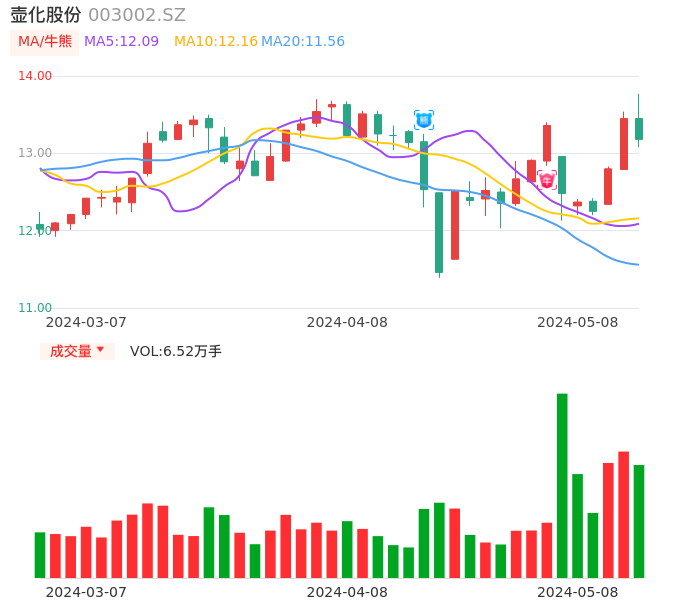Click the 2024-03-07 date label on price chart
Screen dimensions: 686x606
coord(86,322)
